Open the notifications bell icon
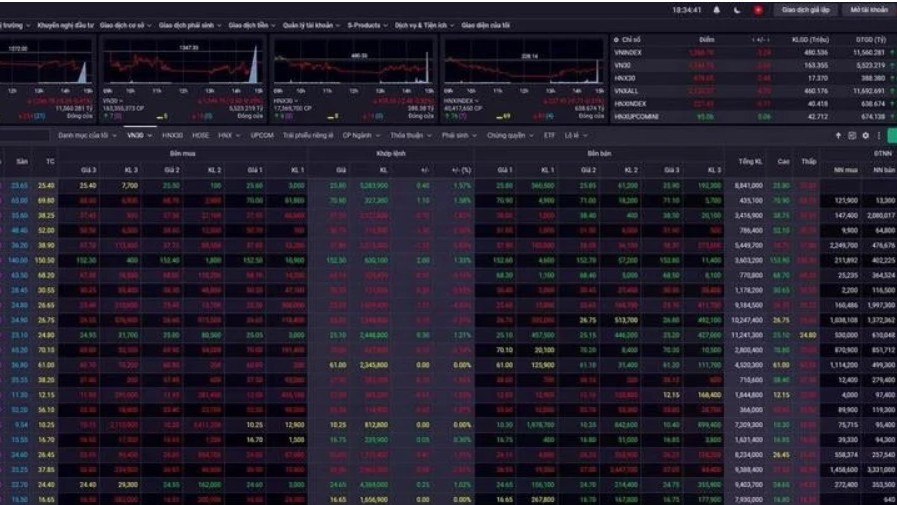Image resolution: width=897 pixels, height=505 pixels. [x=716, y=10]
